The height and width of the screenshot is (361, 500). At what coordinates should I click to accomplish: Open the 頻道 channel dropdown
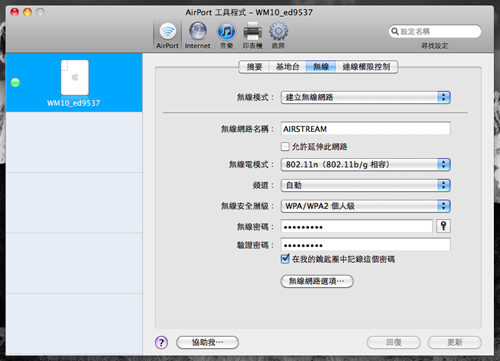[366, 185]
